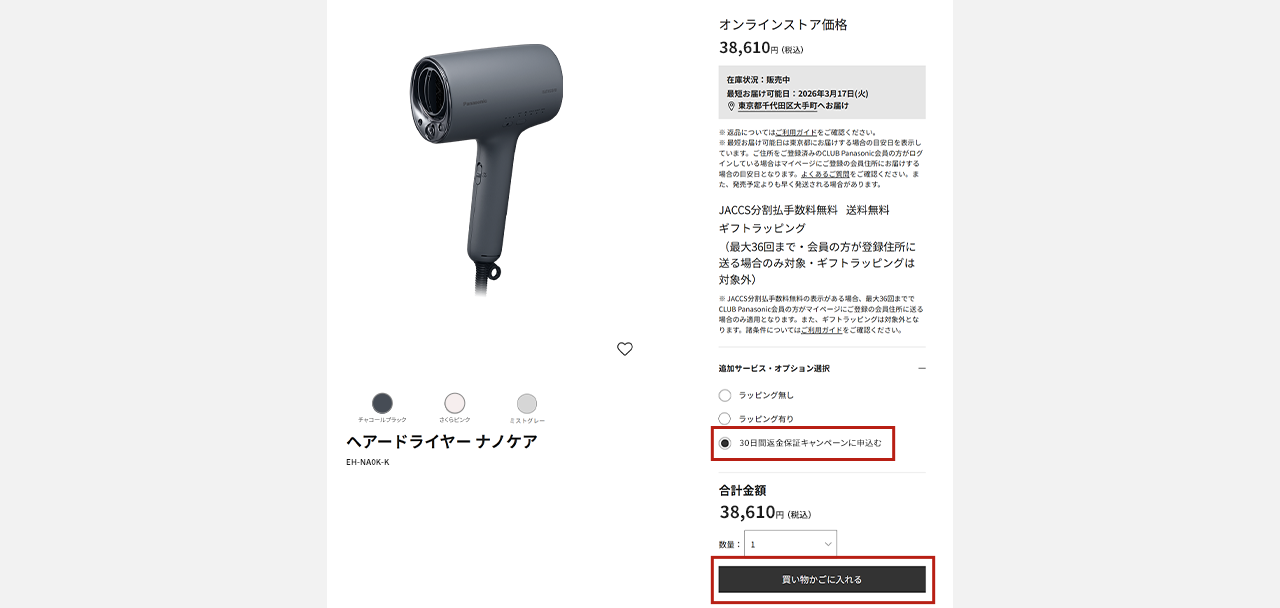Click the 追加サービス・オプション選択 heading
Image resolution: width=1280 pixels, height=608 pixels.
[774, 368]
